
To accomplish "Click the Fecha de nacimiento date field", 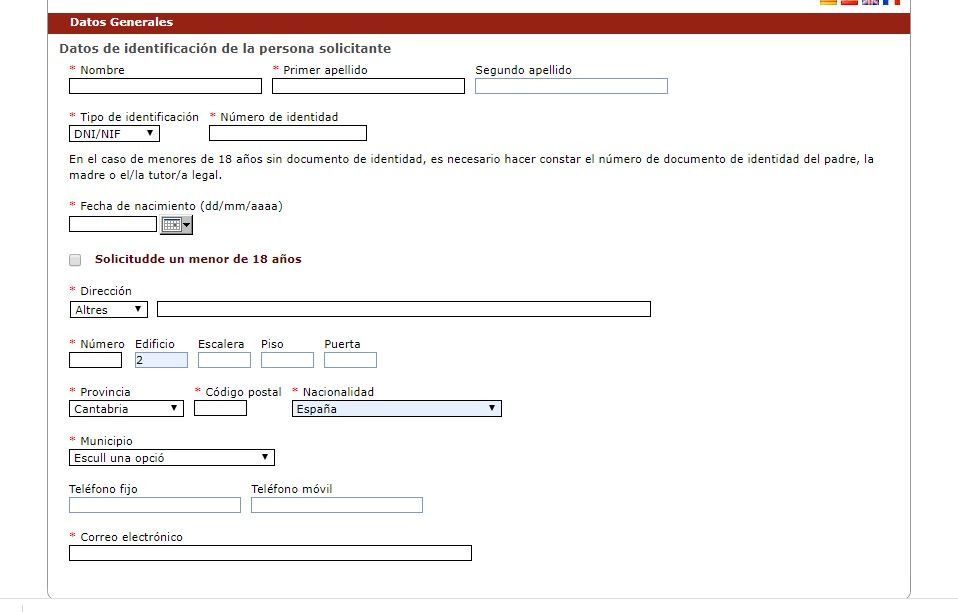I will pos(113,224).
